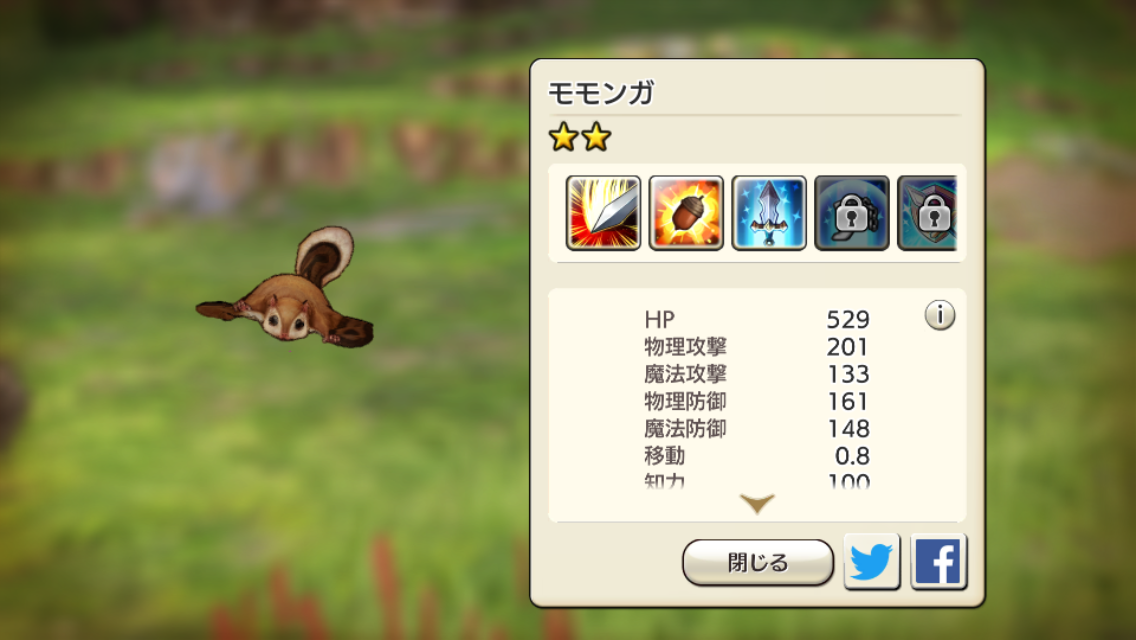
Task: Expand stats list with down arrow
Action: click(757, 503)
